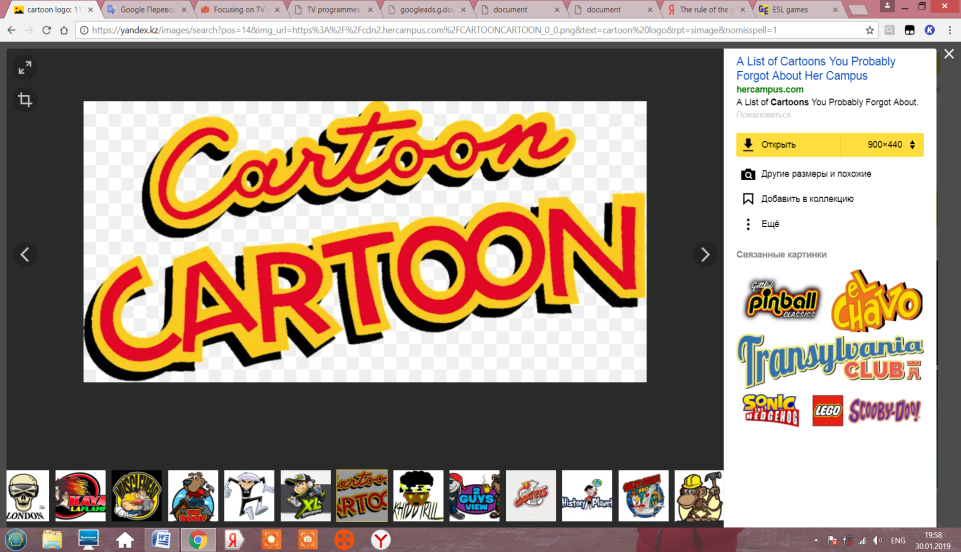Switch to TV programmes tab
Viewport: 961px width, 552px height.
[x=332, y=10]
